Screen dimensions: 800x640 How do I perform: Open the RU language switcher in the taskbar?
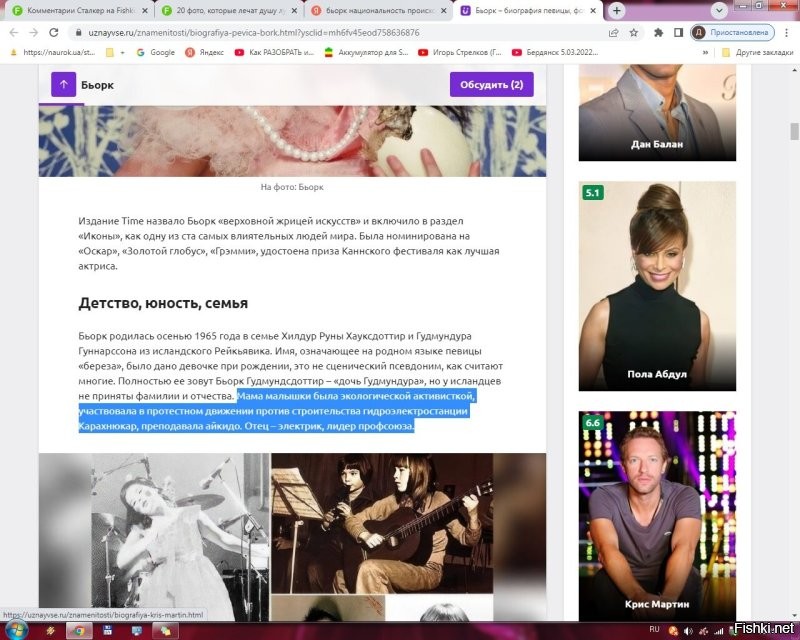pyautogui.click(x=656, y=630)
